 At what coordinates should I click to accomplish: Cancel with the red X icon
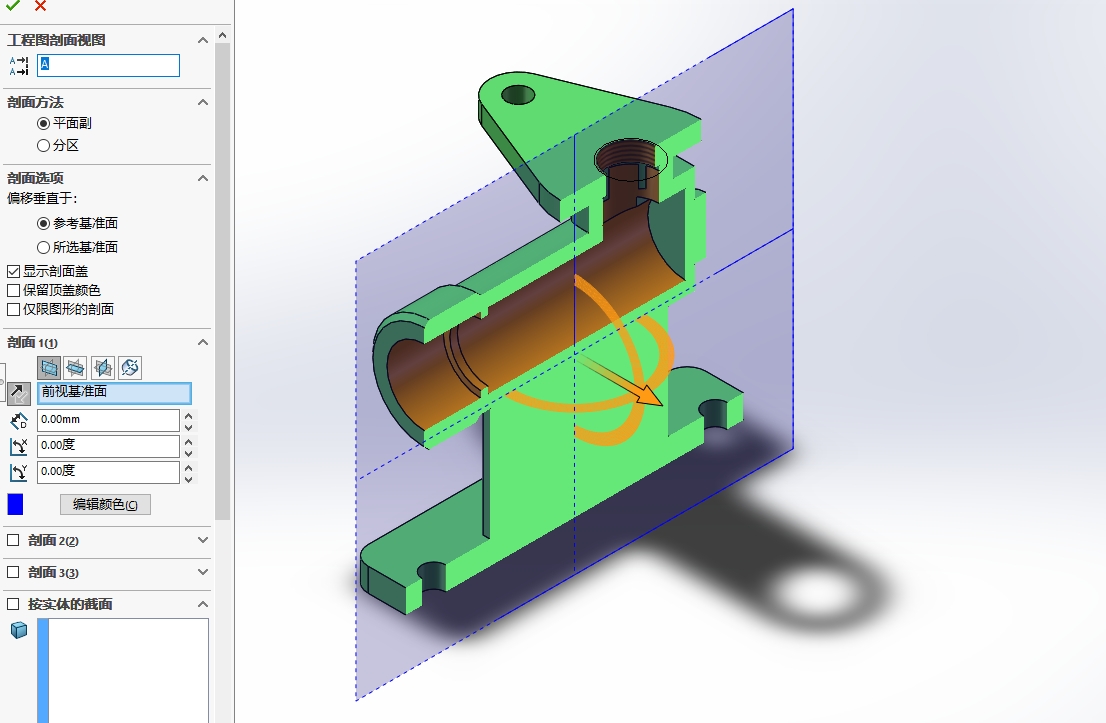(40, 6)
